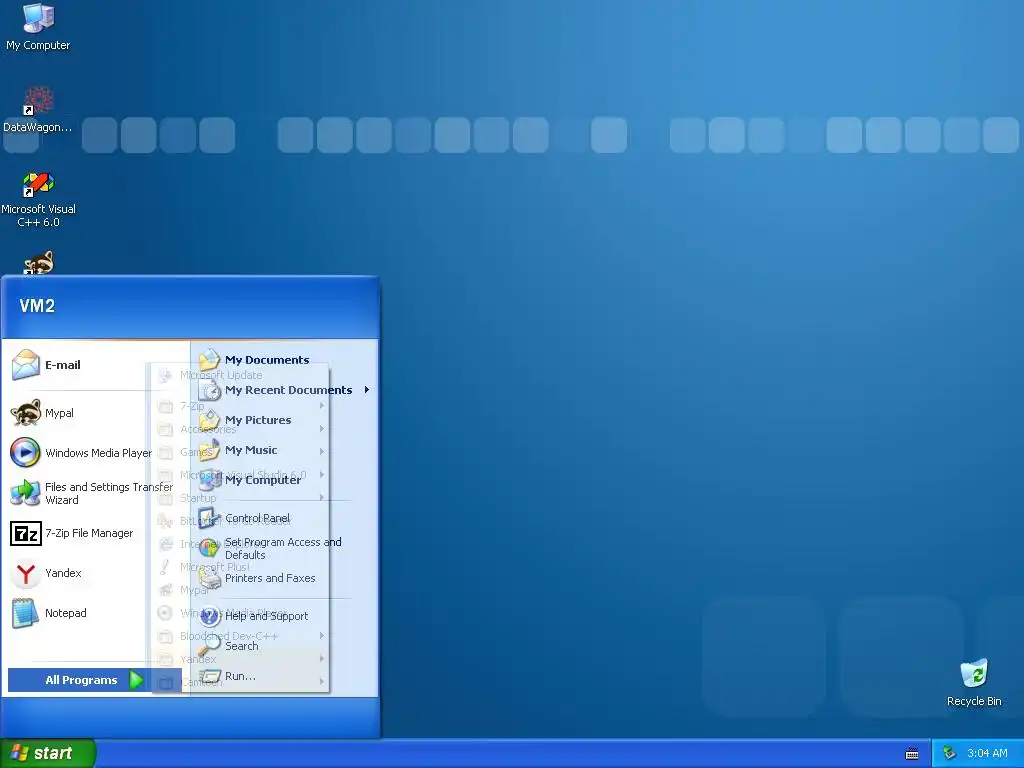Select the DataWagon desktop shortcut
The height and width of the screenshot is (768, 1024).
point(38,110)
